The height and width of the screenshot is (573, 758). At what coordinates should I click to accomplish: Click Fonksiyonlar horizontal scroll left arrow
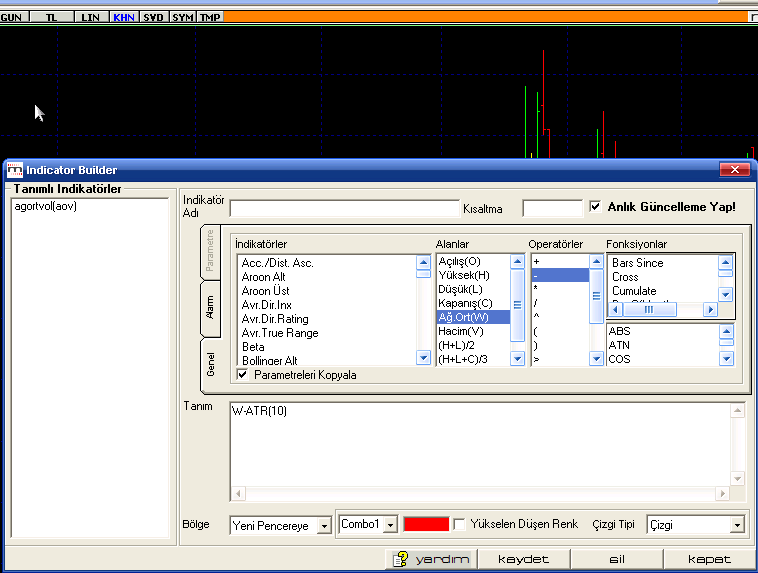click(x=615, y=309)
